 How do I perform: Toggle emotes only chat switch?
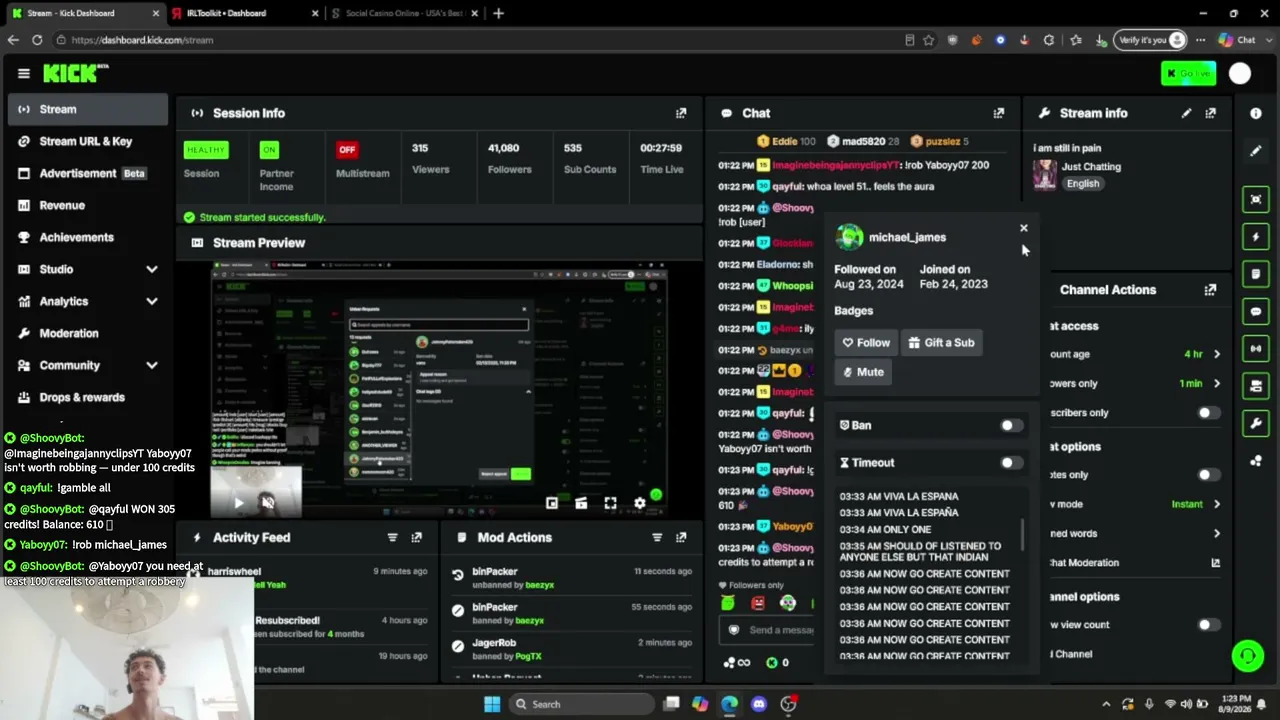tap(1208, 475)
